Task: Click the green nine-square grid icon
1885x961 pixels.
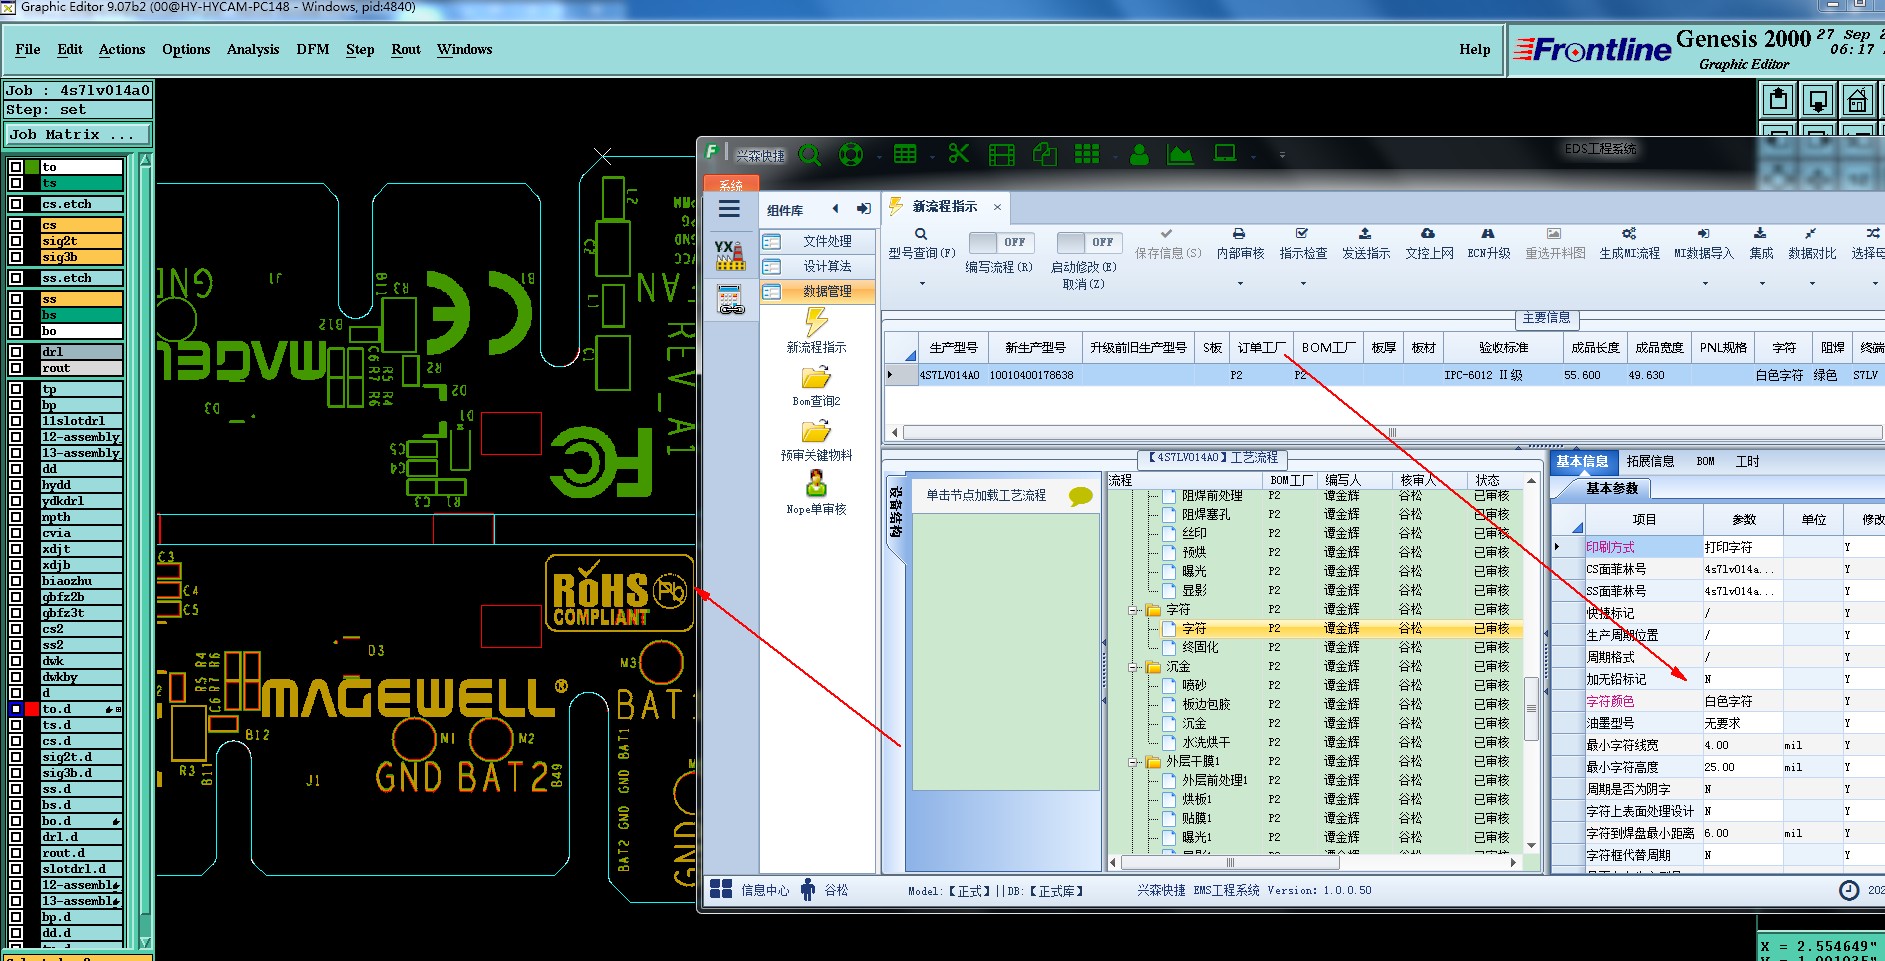Action: (1087, 154)
